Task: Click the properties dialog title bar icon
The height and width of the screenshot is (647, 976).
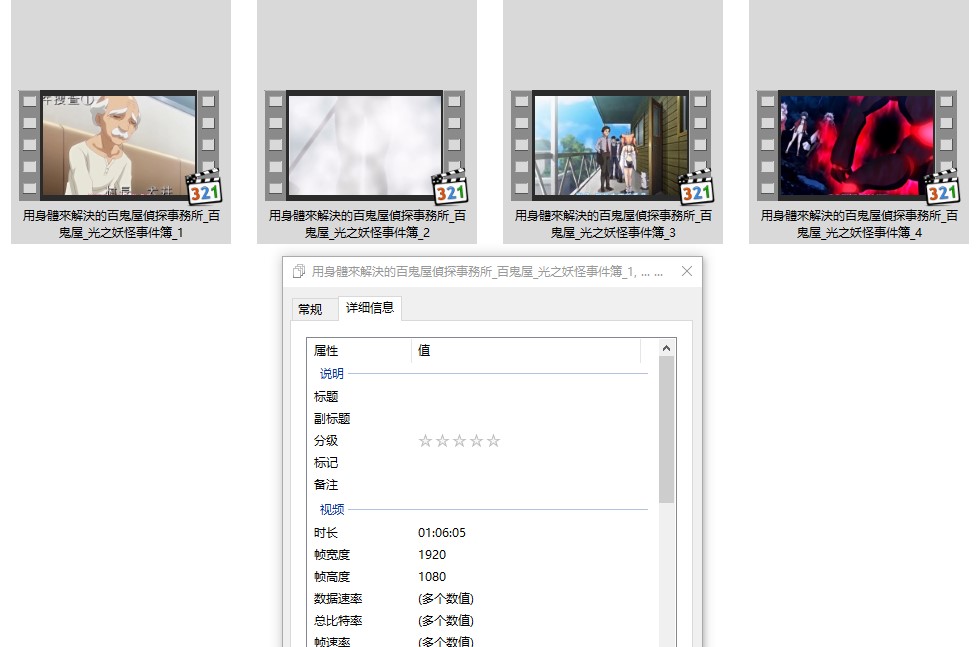Action: pyautogui.click(x=299, y=272)
